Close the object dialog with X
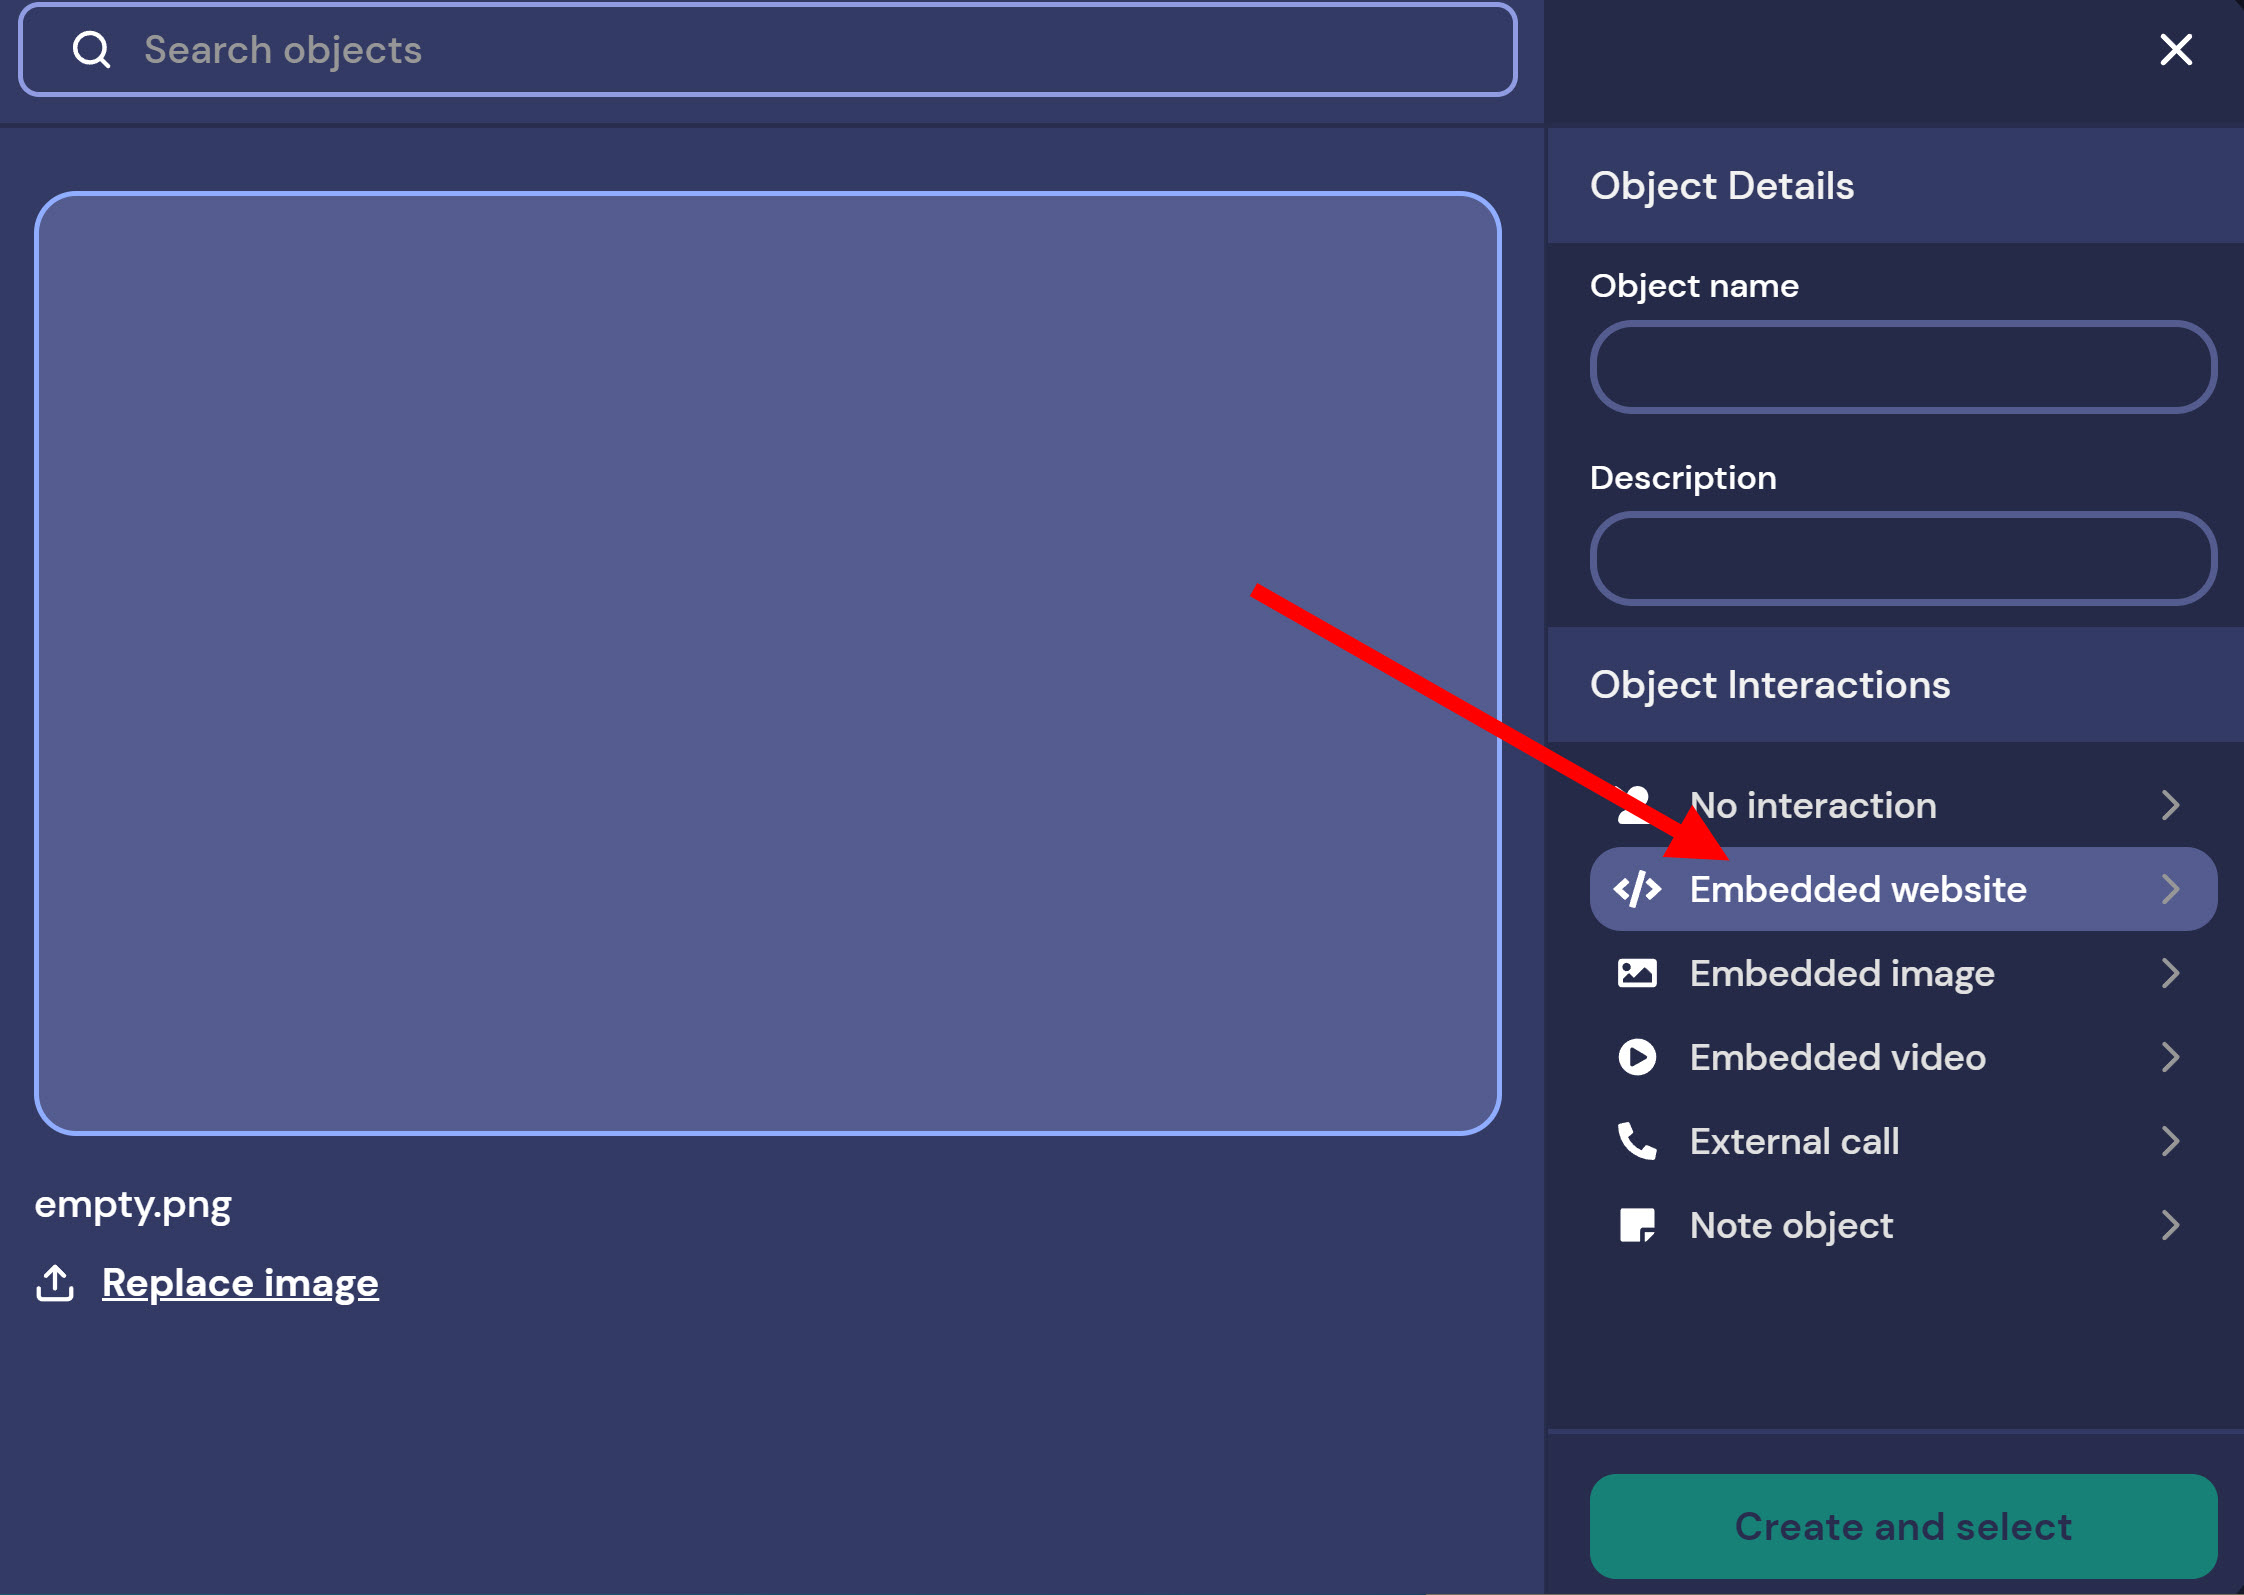 pyautogui.click(x=2176, y=50)
